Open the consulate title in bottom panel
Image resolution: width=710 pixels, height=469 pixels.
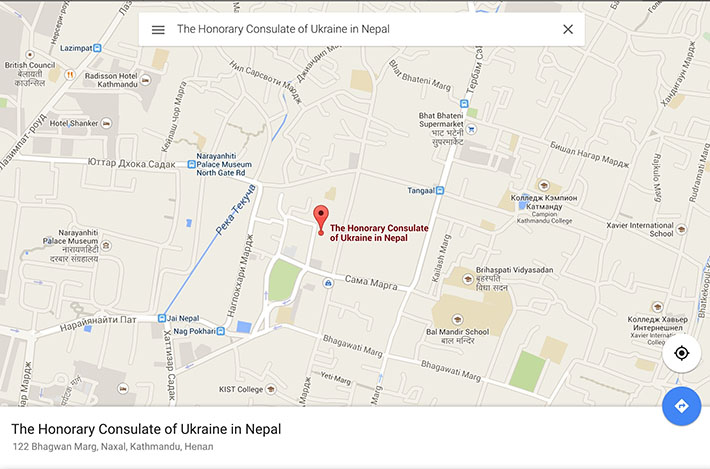(x=146, y=429)
